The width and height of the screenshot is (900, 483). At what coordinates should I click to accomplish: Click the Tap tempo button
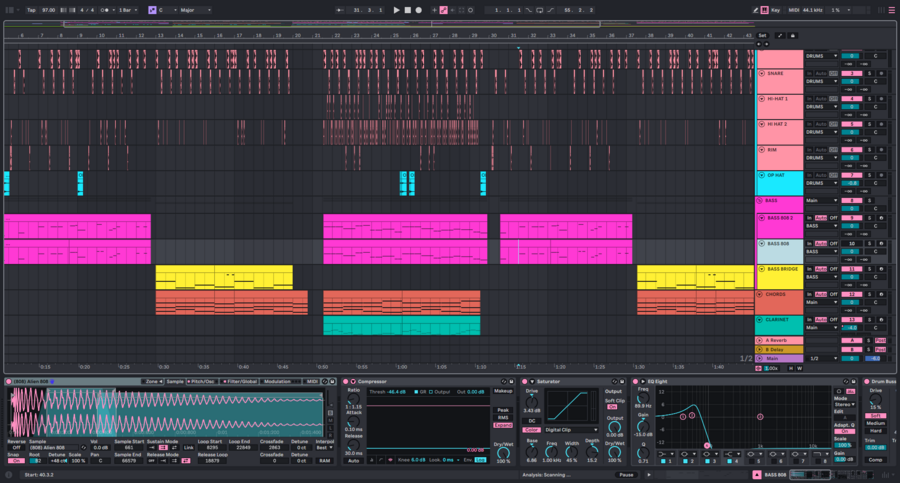coord(31,9)
